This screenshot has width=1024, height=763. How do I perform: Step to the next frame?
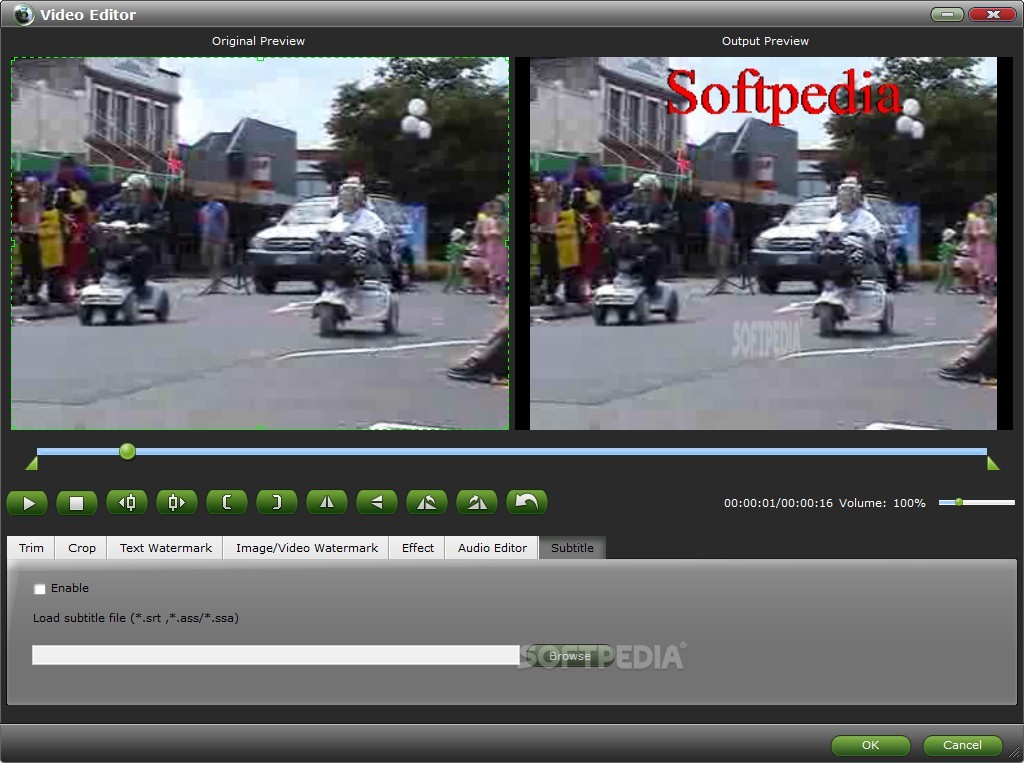pyautogui.click(x=177, y=503)
